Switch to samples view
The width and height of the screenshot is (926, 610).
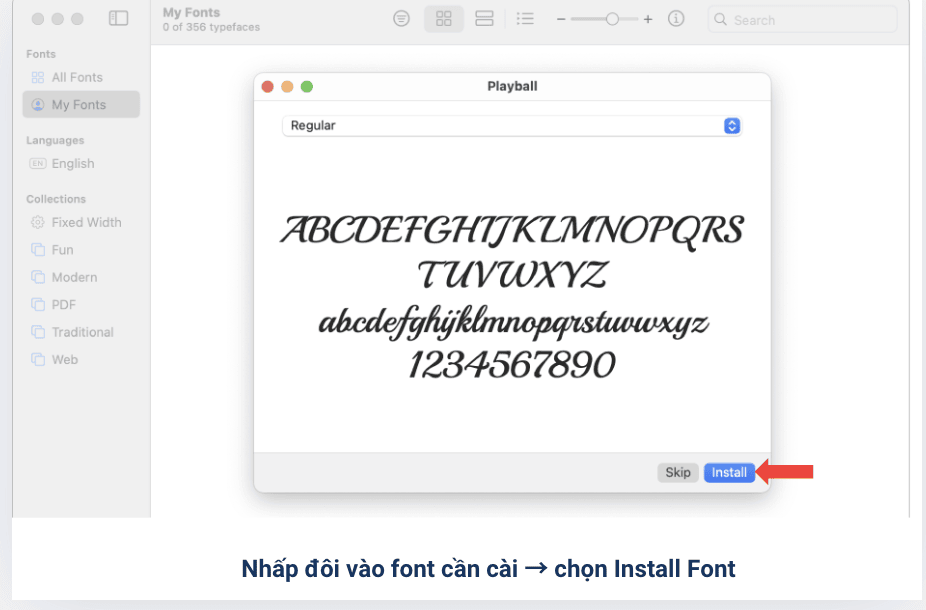pos(484,19)
